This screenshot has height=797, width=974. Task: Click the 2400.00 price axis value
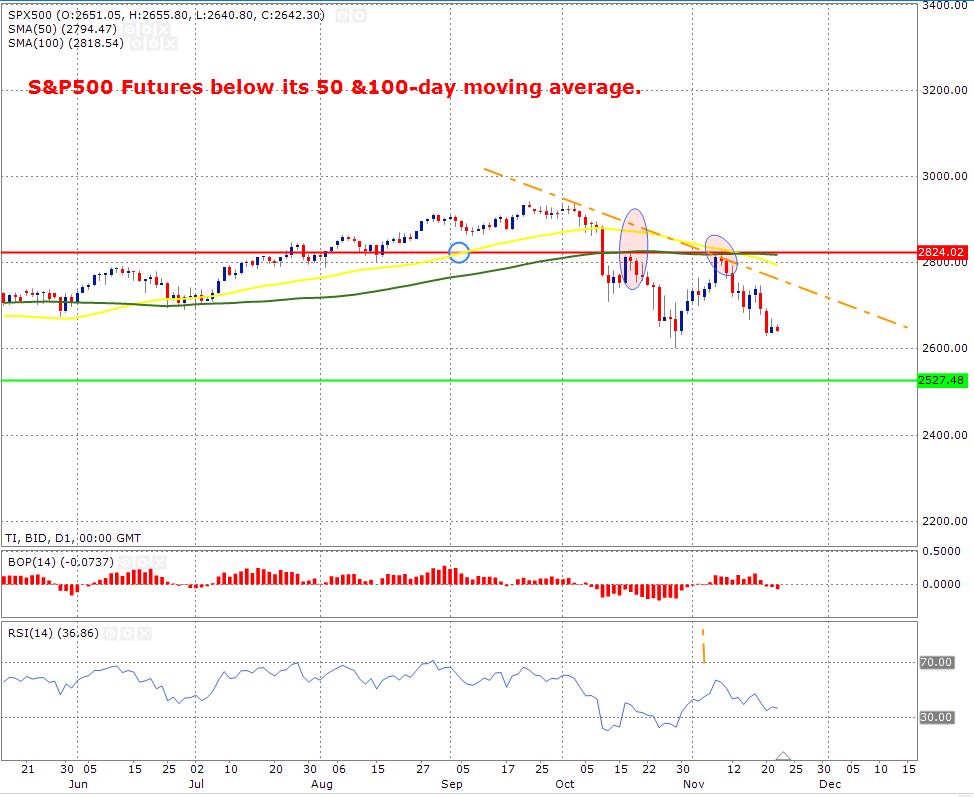click(x=945, y=435)
